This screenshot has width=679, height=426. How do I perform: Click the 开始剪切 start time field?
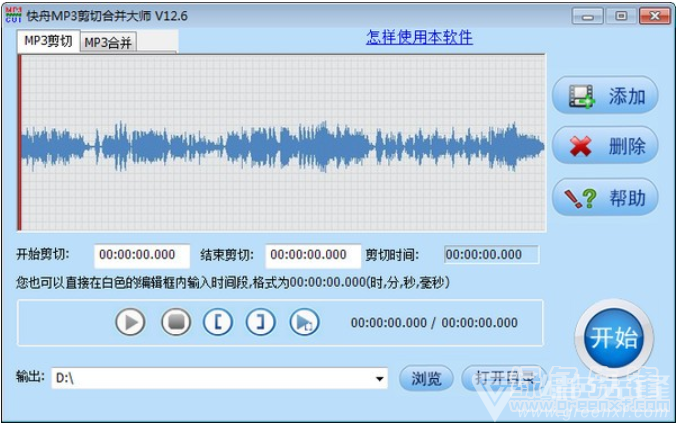(x=142, y=255)
